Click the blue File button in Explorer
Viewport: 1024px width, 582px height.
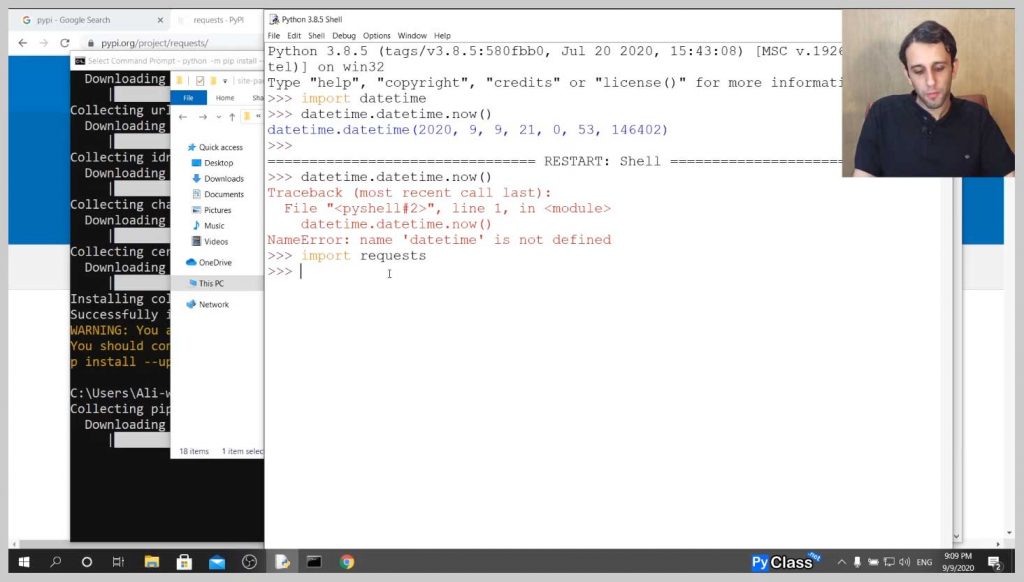(189, 98)
